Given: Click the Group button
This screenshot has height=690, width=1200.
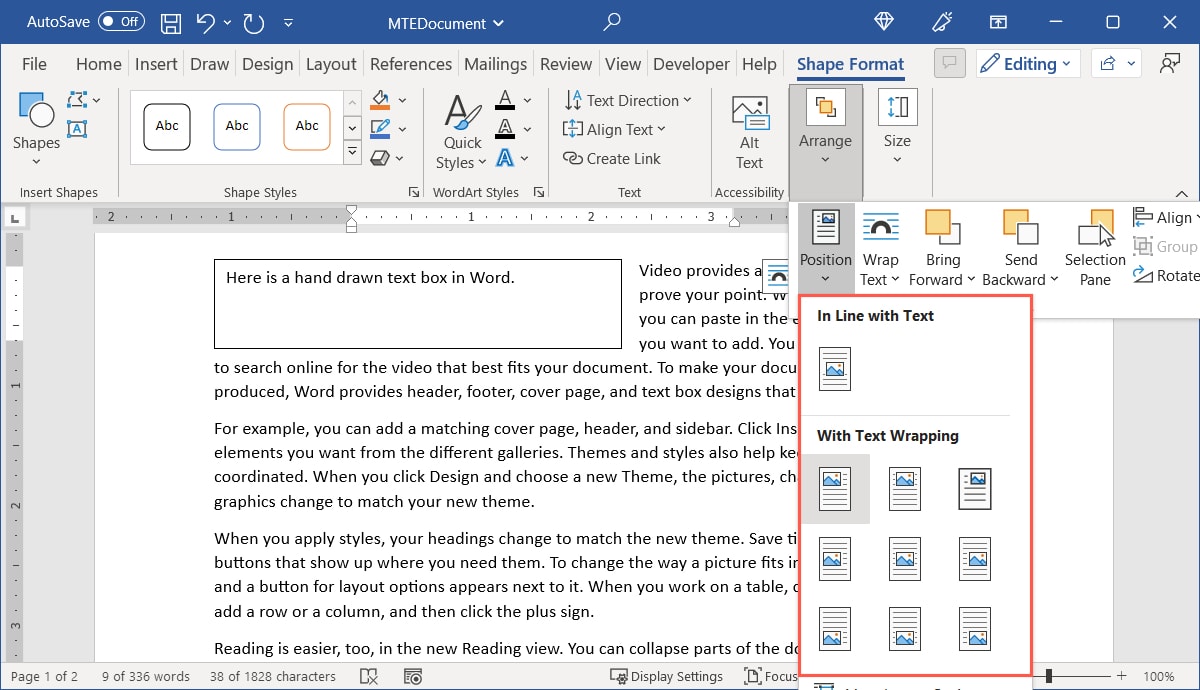Looking at the screenshot, I should (1164, 246).
